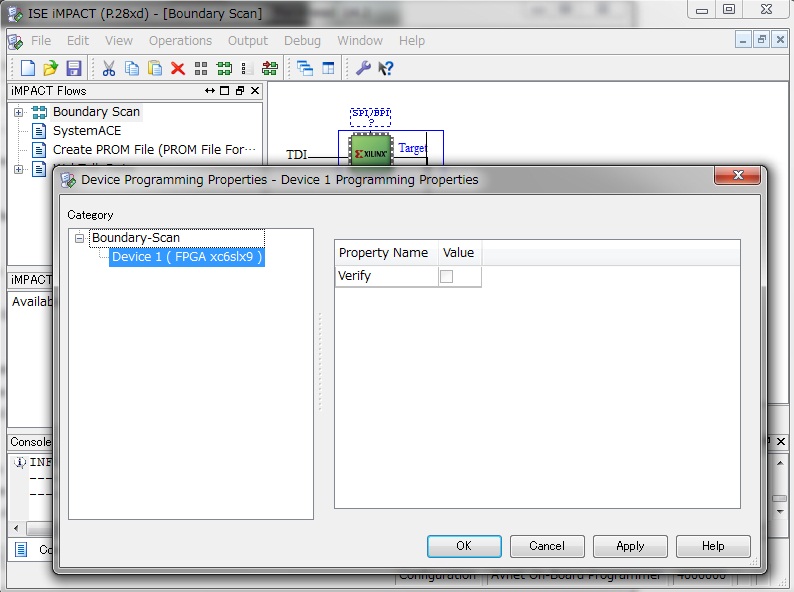
Task: Restore the inner Boundary Scan window
Action: [762, 40]
